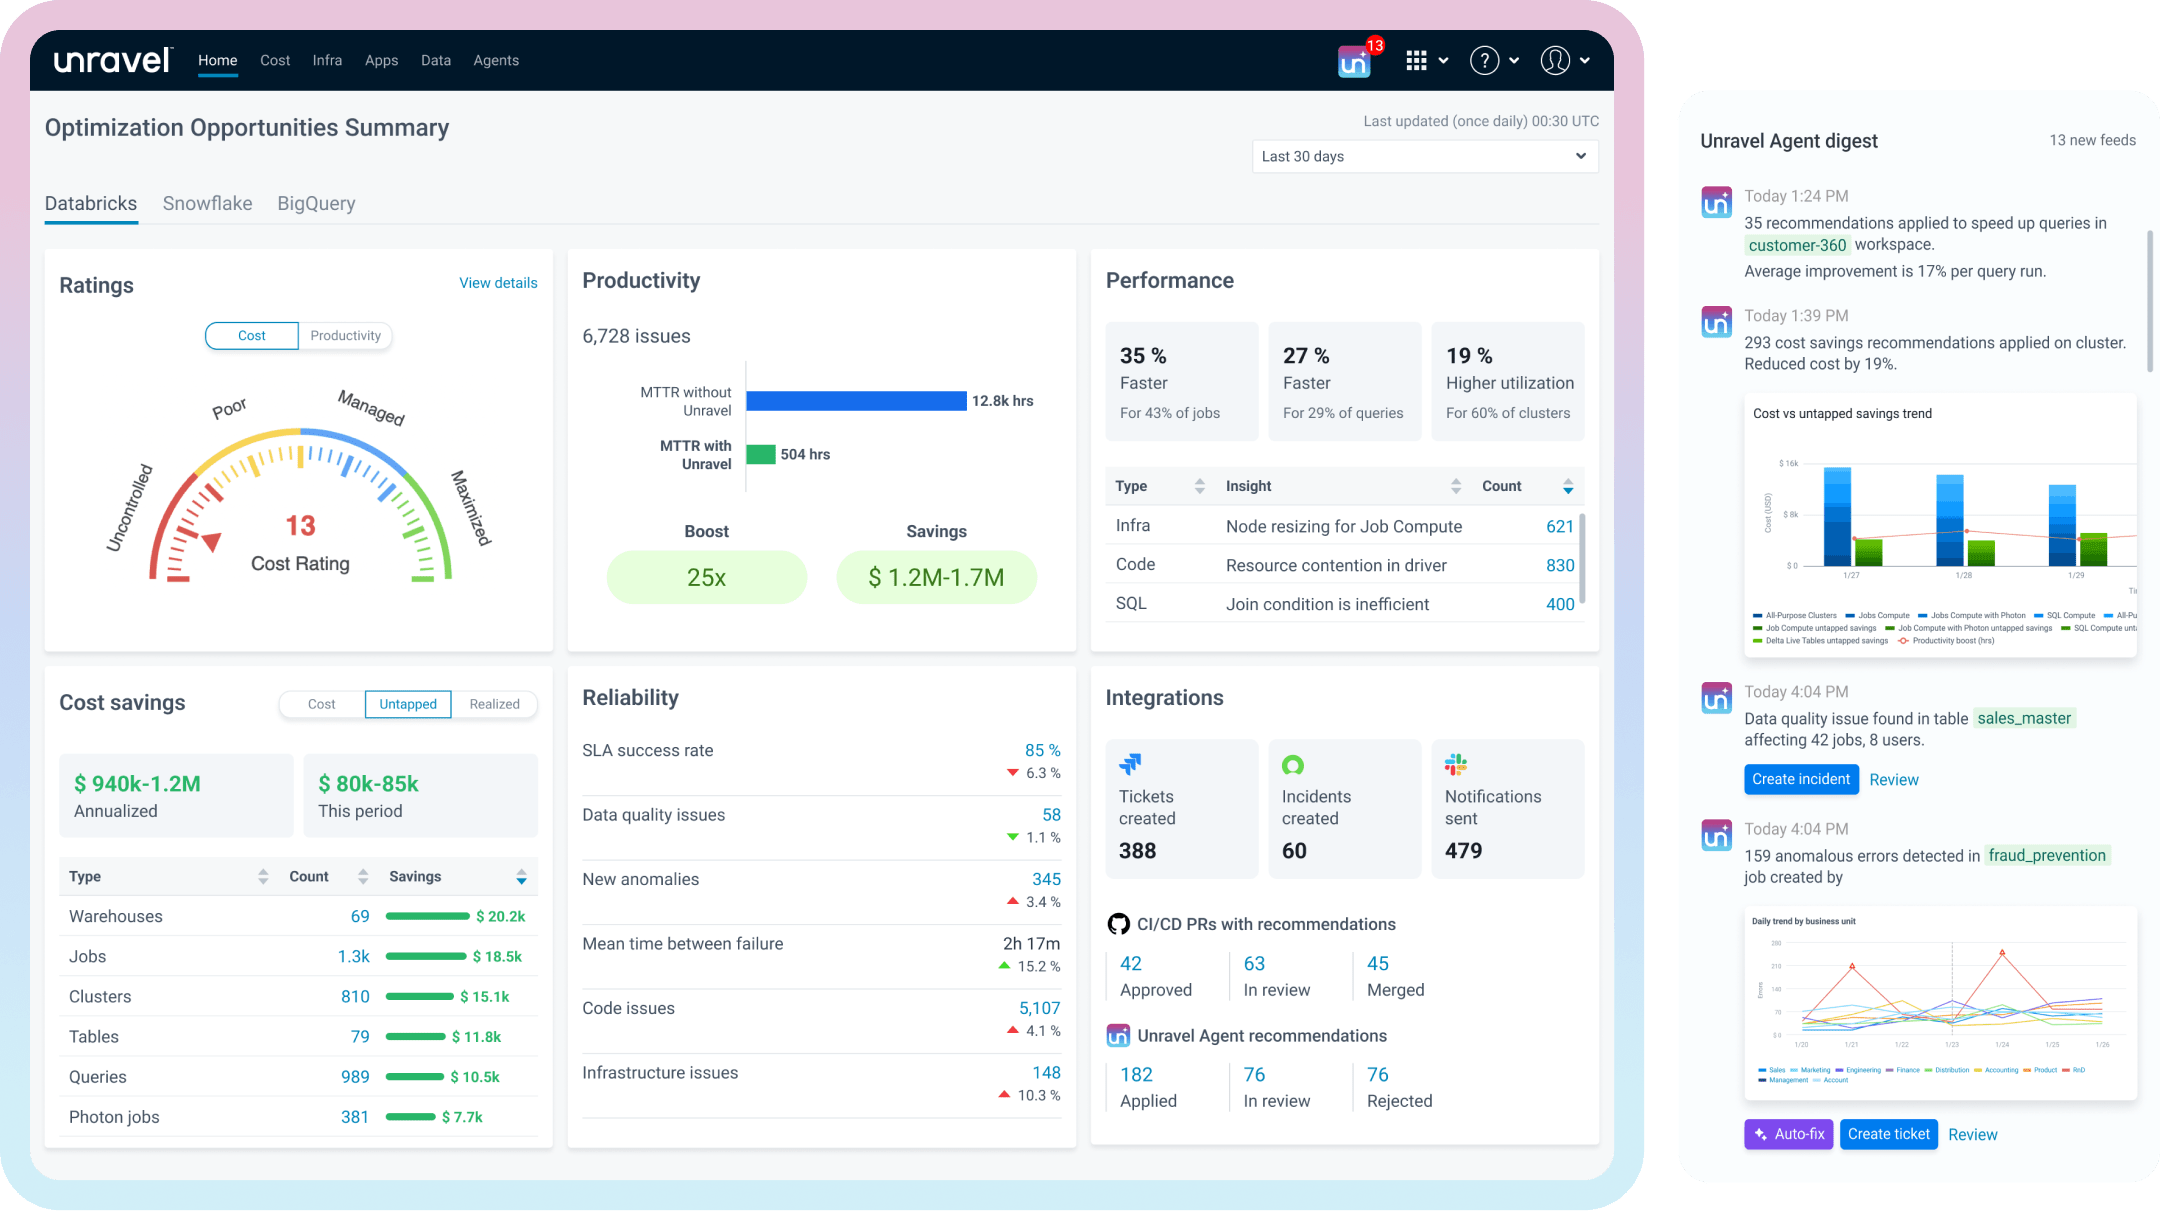Click the customer-360 workspace tag
The width and height of the screenshot is (2160, 1211).
pyautogui.click(x=1797, y=245)
